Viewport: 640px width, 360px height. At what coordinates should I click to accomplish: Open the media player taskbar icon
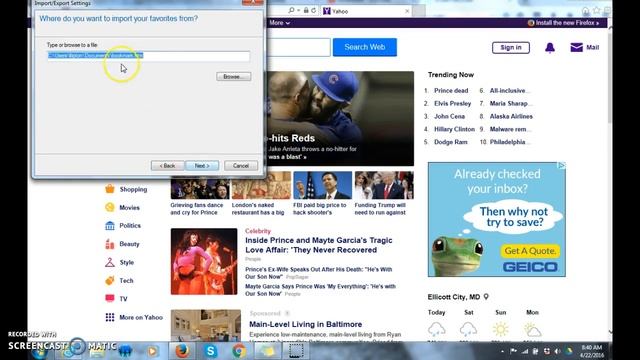(153, 351)
